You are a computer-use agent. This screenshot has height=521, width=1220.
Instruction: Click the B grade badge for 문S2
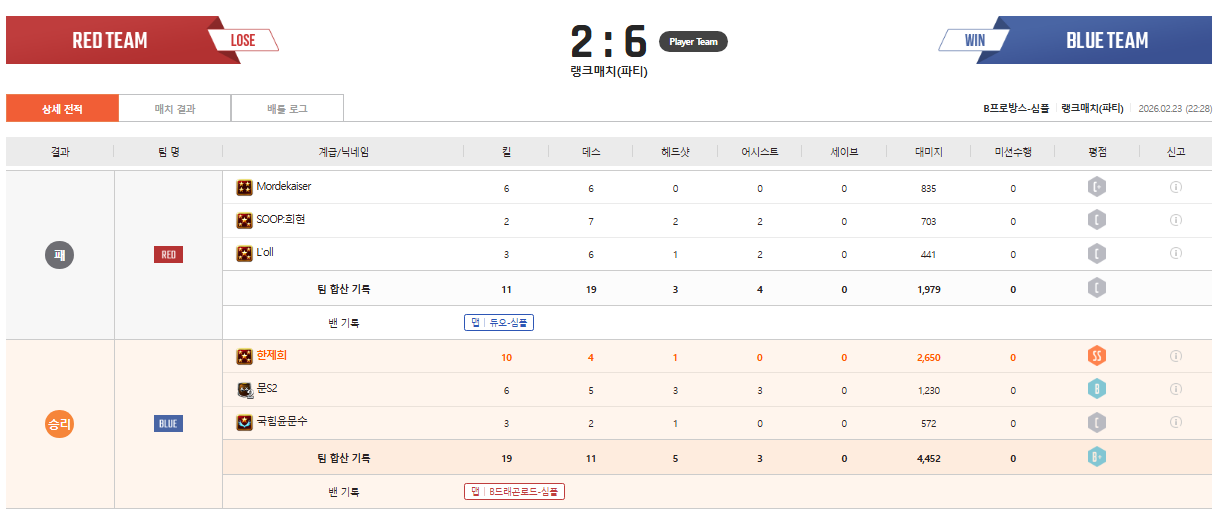tap(1097, 390)
